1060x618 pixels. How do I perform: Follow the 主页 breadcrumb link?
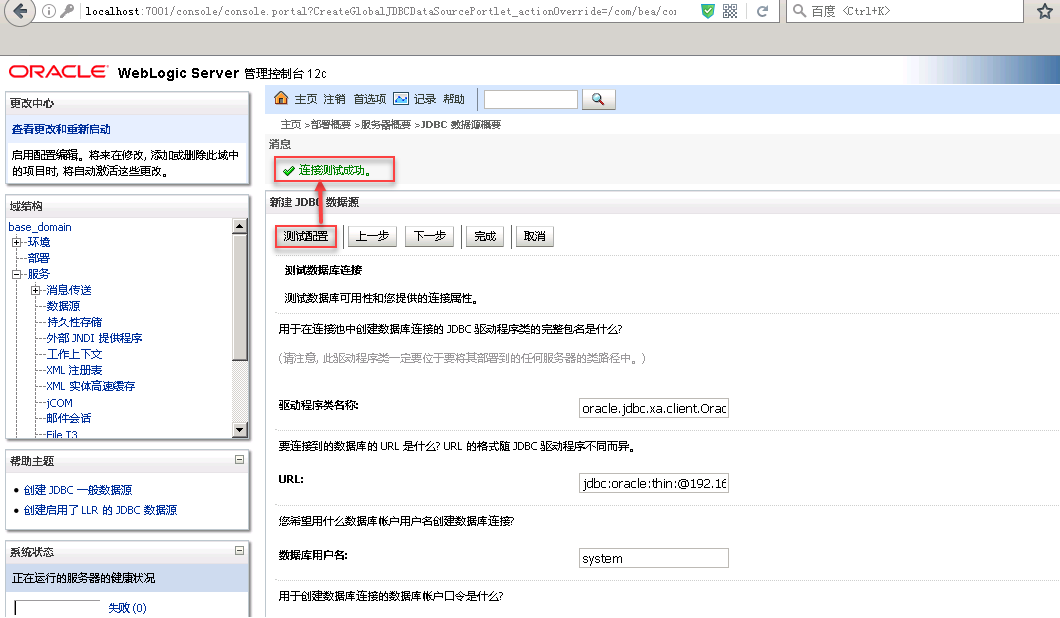(291, 124)
